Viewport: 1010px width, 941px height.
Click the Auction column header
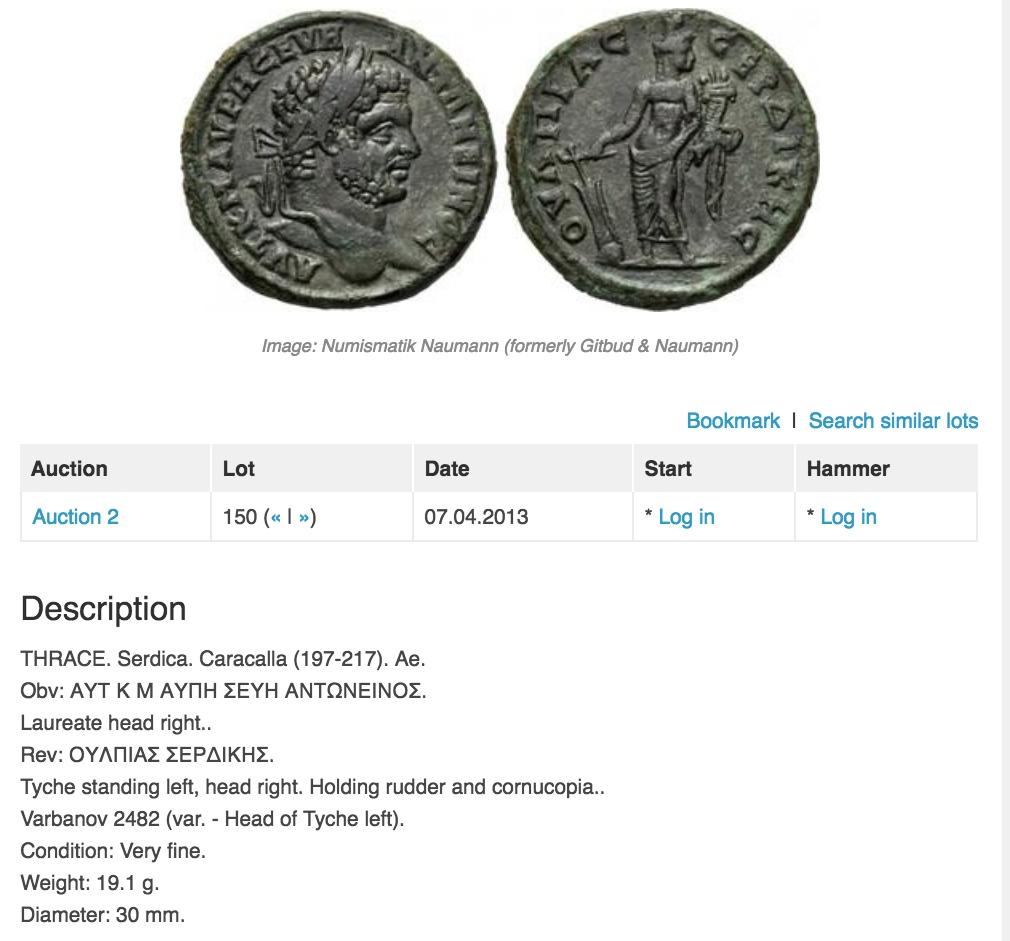(x=69, y=469)
